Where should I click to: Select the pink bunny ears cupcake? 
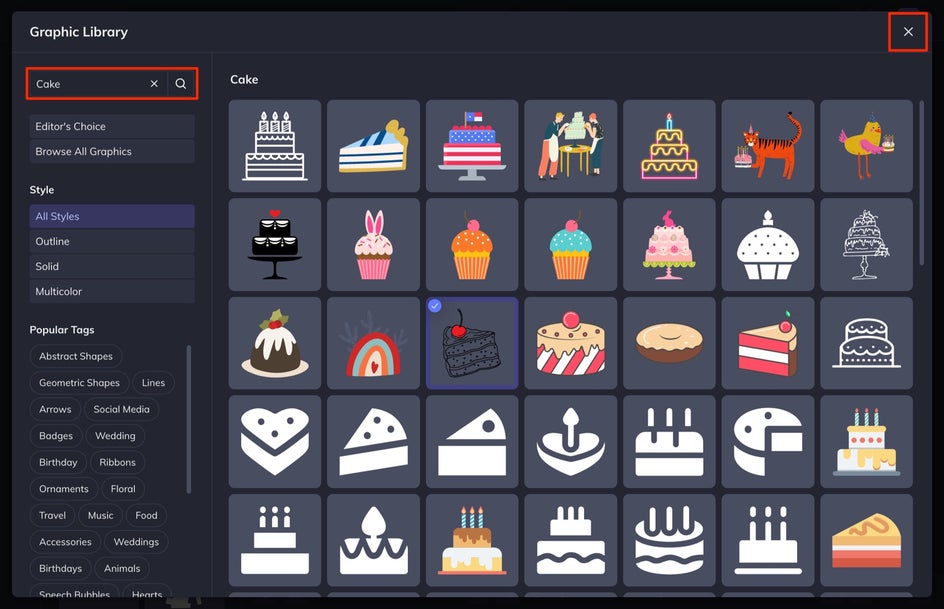pyautogui.click(x=373, y=244)
